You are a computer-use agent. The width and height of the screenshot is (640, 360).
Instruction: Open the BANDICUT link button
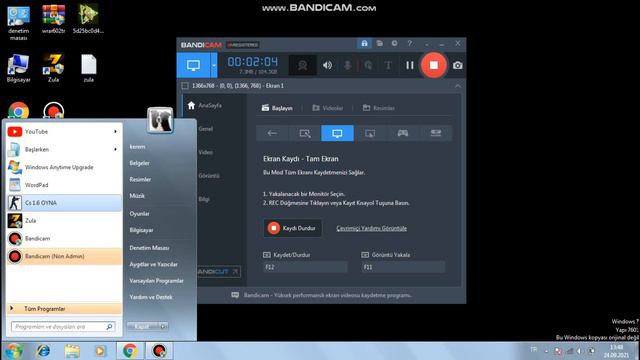(x=219, y=271)
